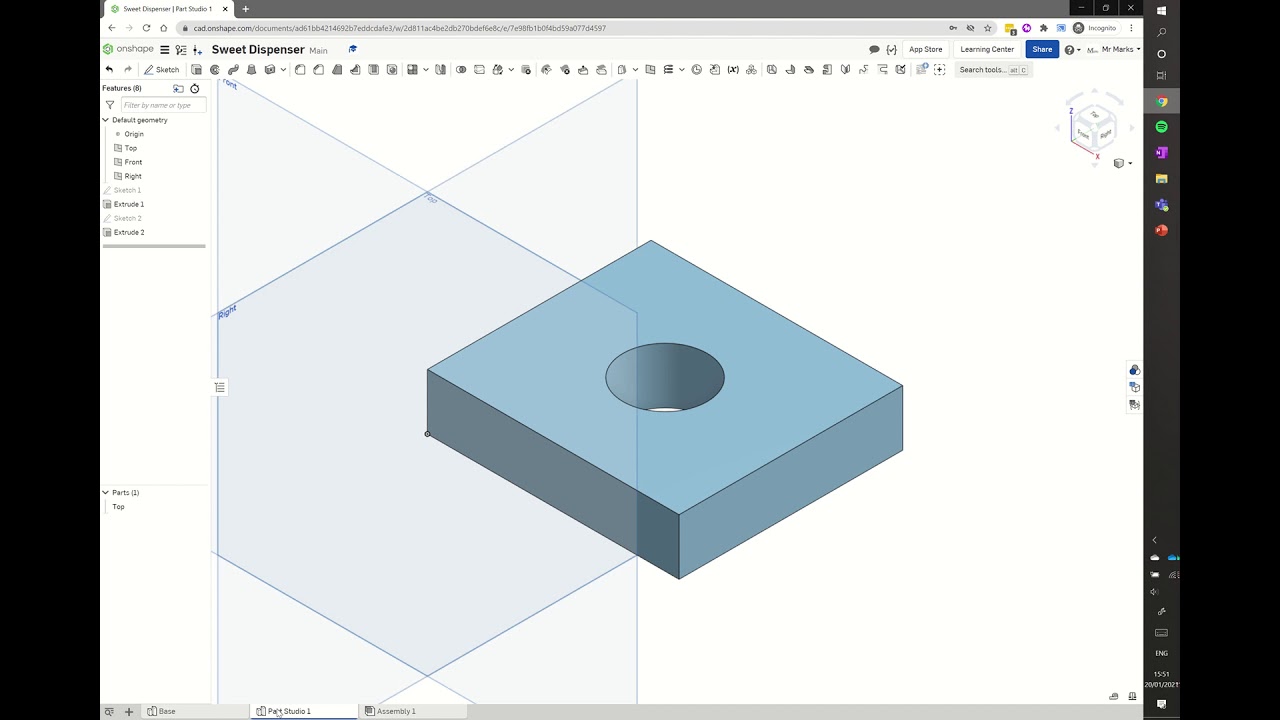Select the Front plane in feature list
Screen dimensions: 1280x720
click(133, 162)
